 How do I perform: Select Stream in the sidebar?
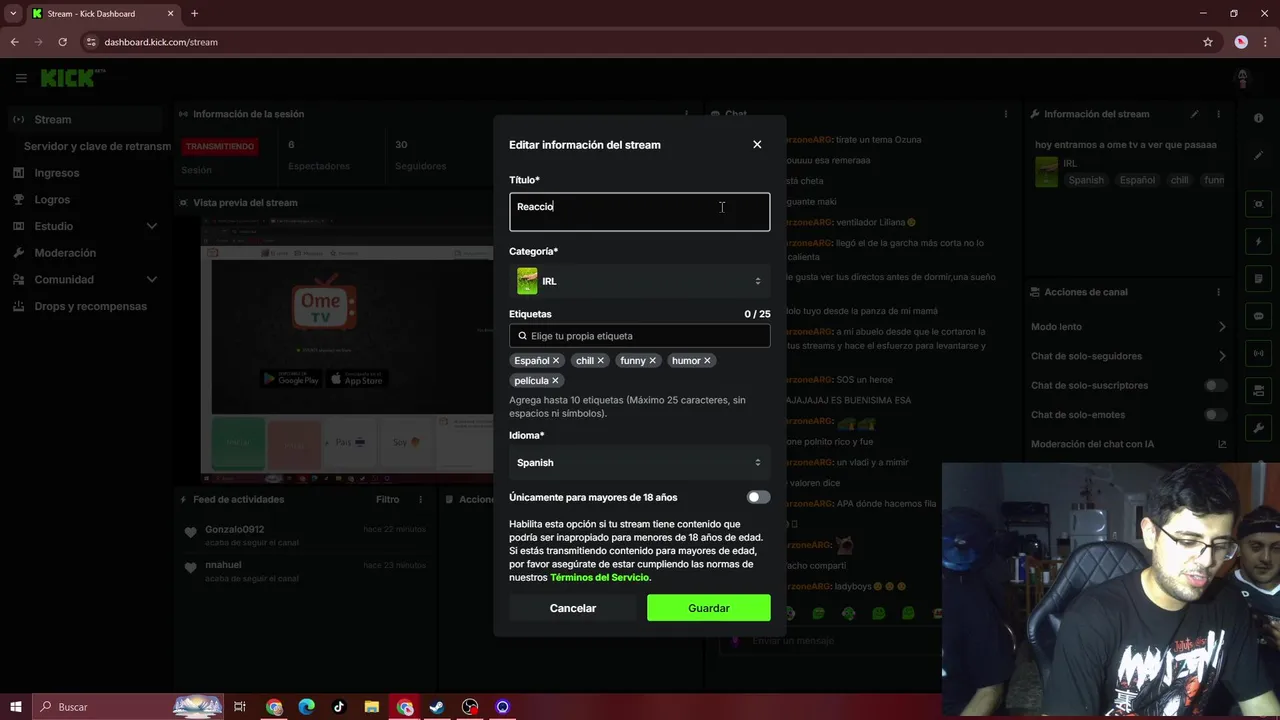(86, 119)
